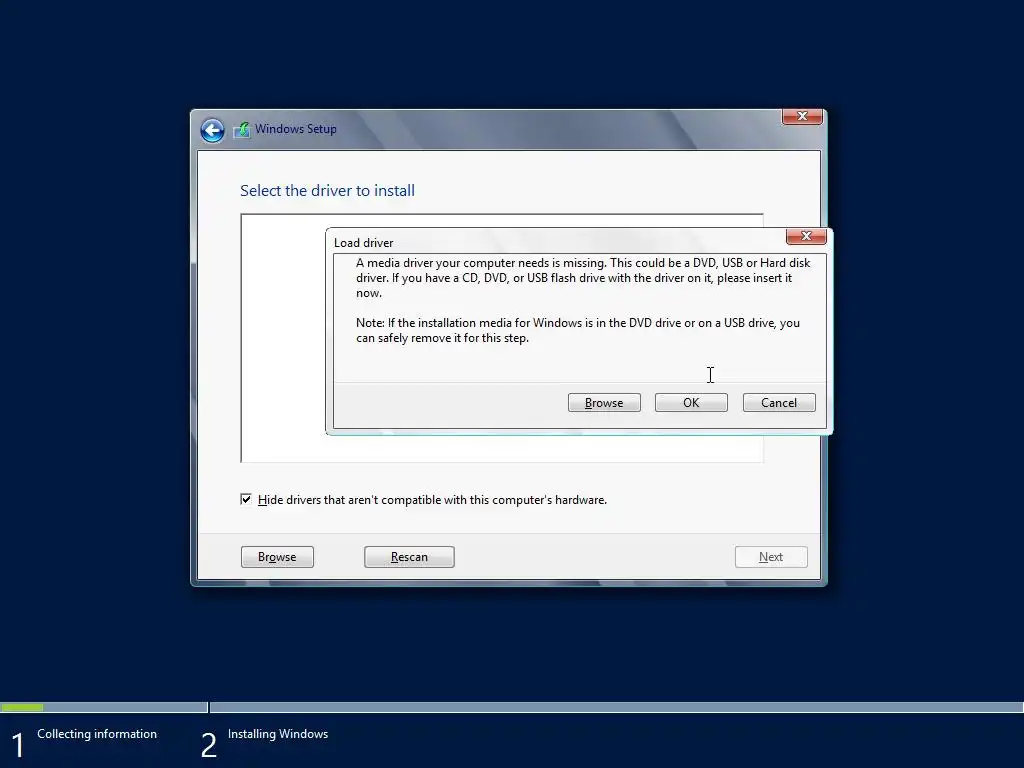The image size is (1024, 768).
Task: Cancel the Load driver dialog
Action: [x=778, y=403]
